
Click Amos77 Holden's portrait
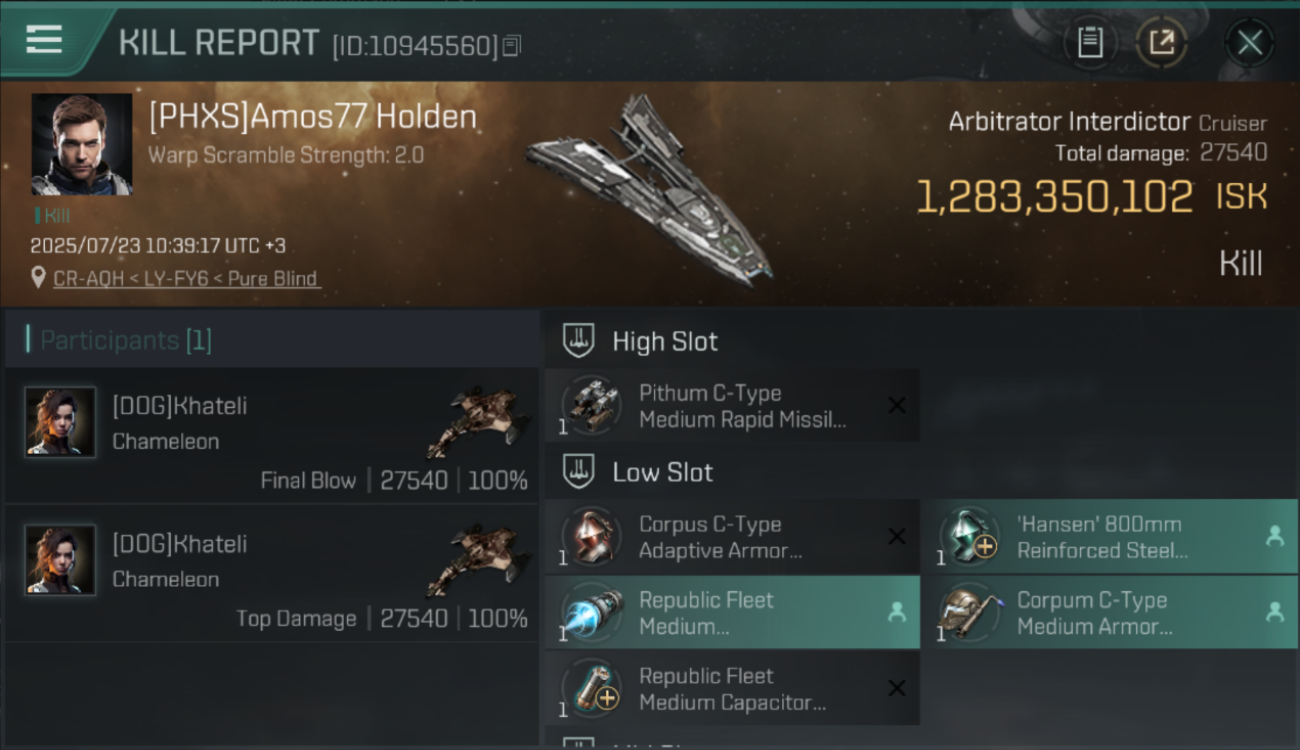82,144
